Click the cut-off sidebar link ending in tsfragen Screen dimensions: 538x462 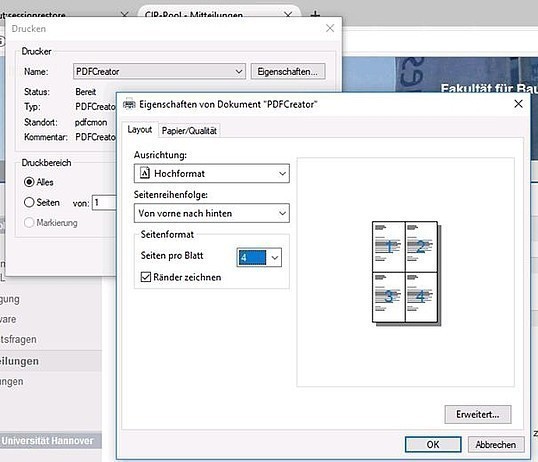click(18, 339)
